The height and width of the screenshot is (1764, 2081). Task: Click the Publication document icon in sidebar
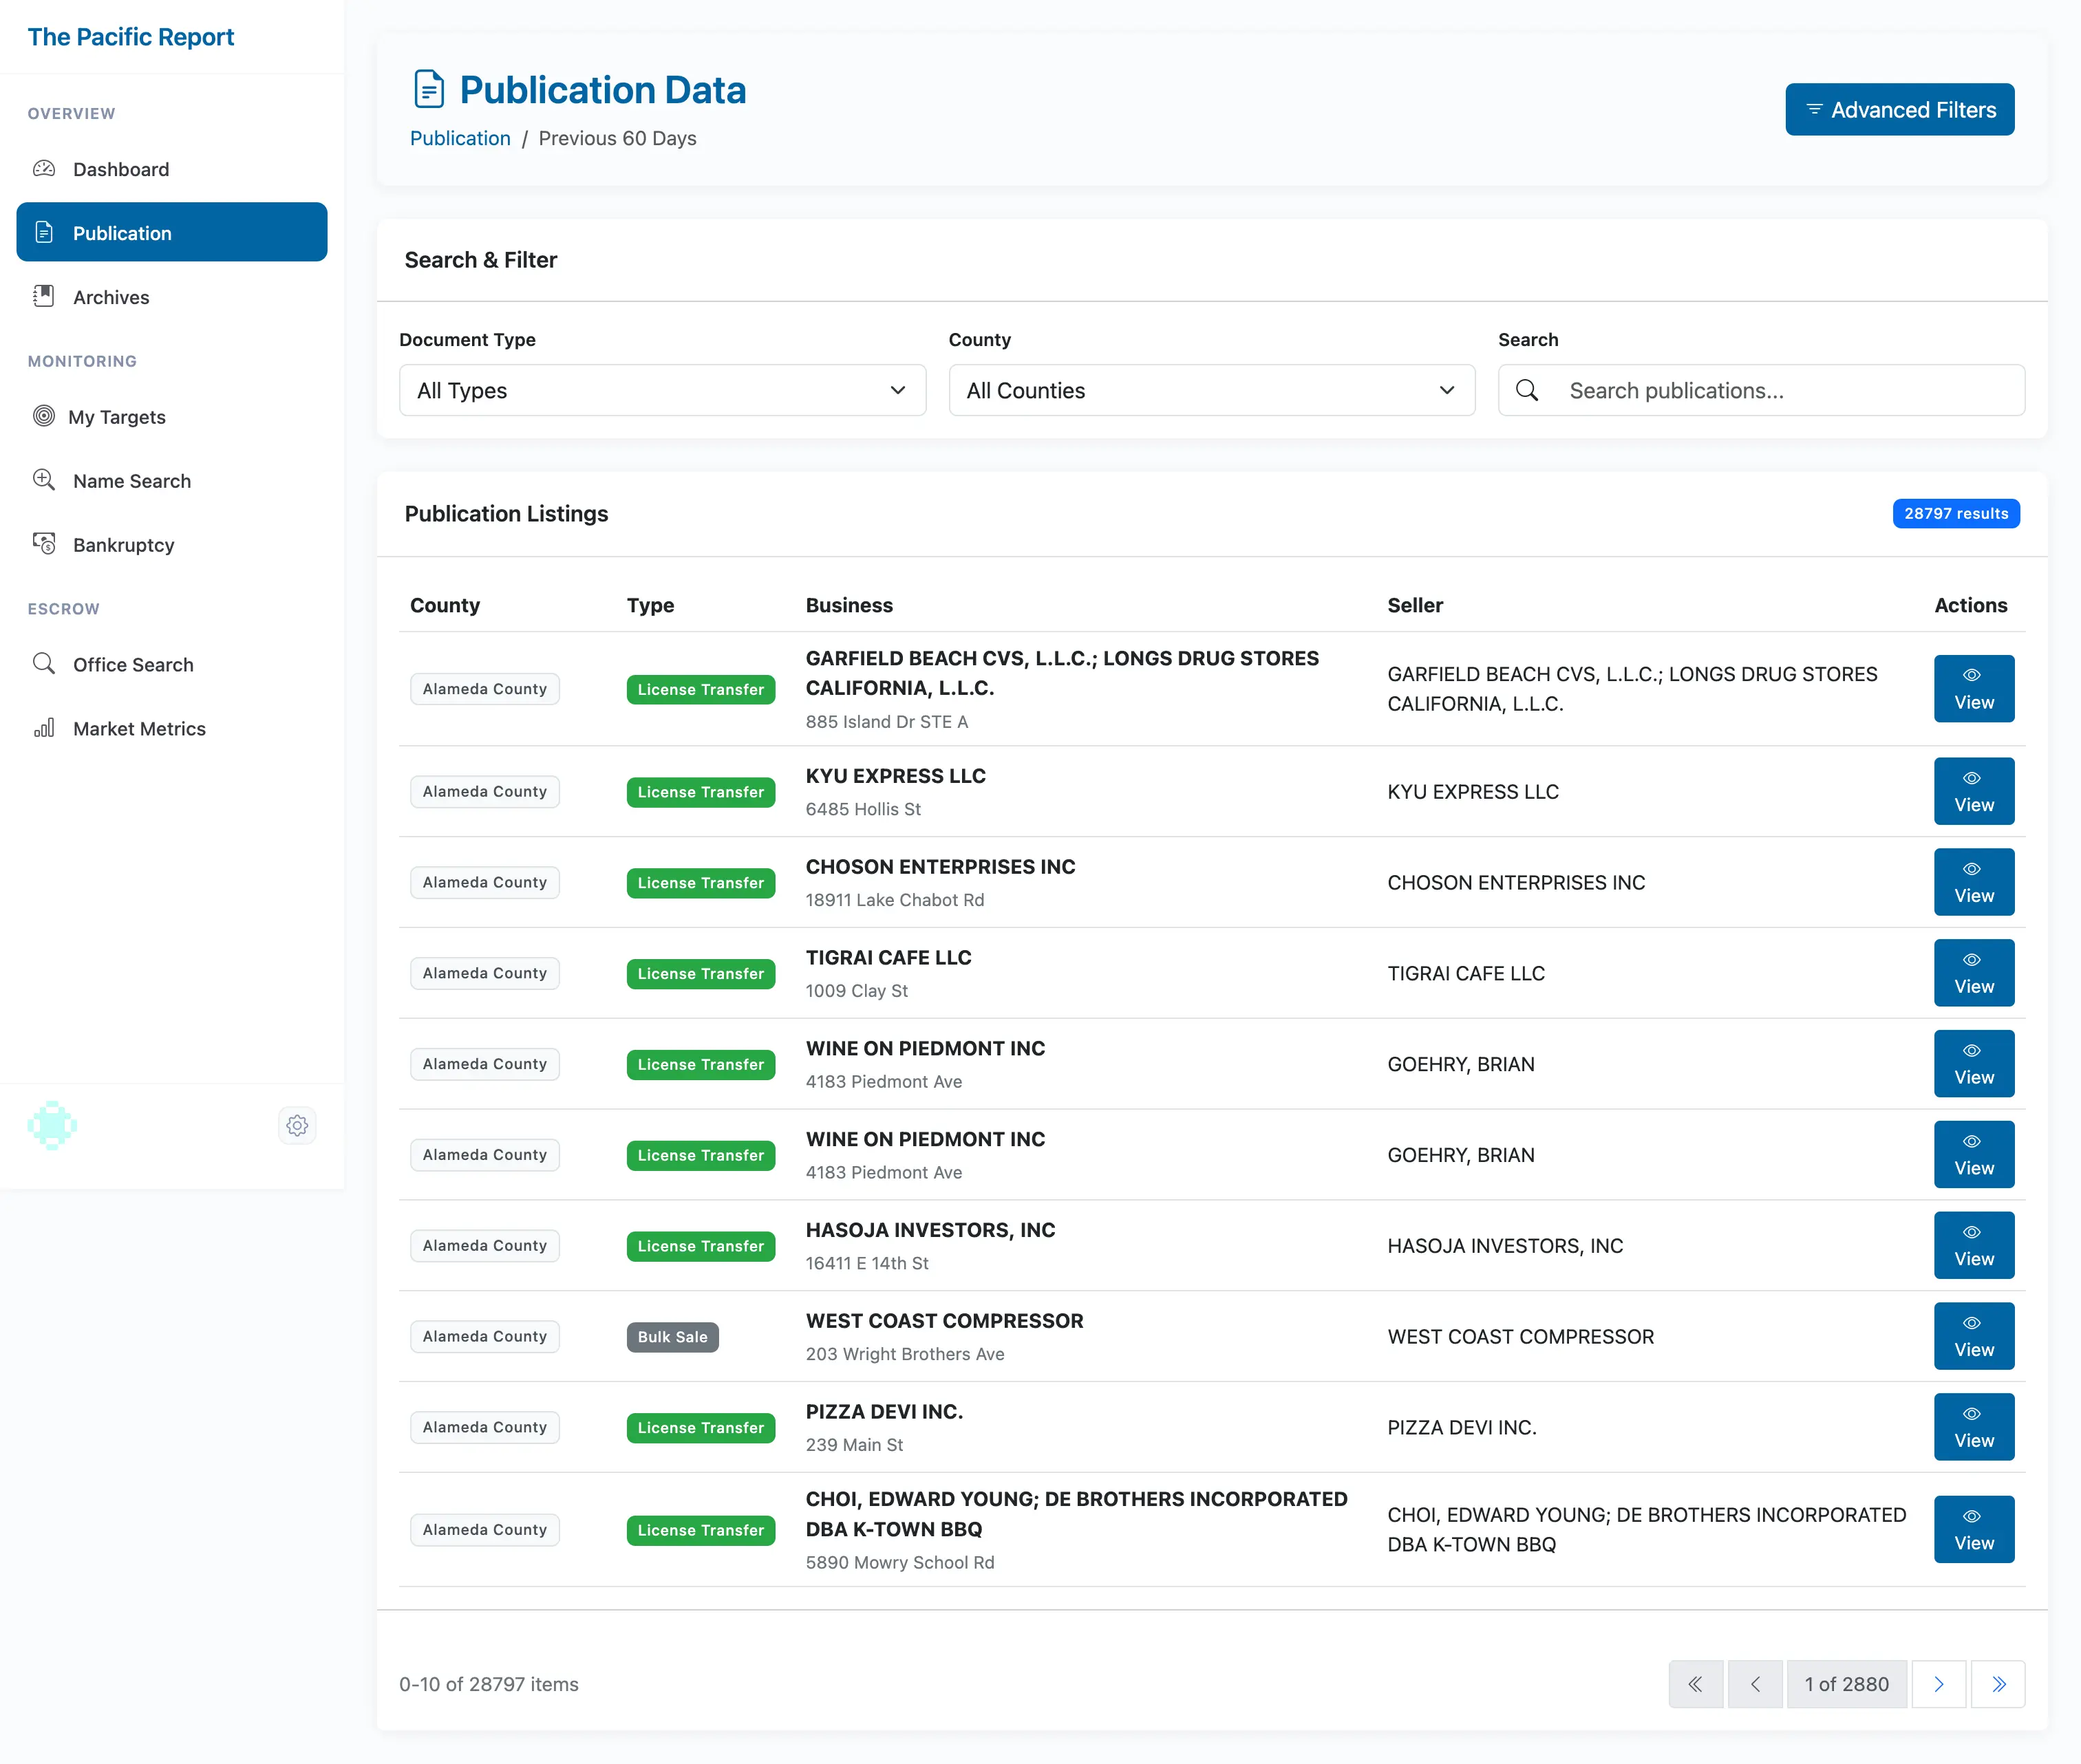tap(44, 232)
